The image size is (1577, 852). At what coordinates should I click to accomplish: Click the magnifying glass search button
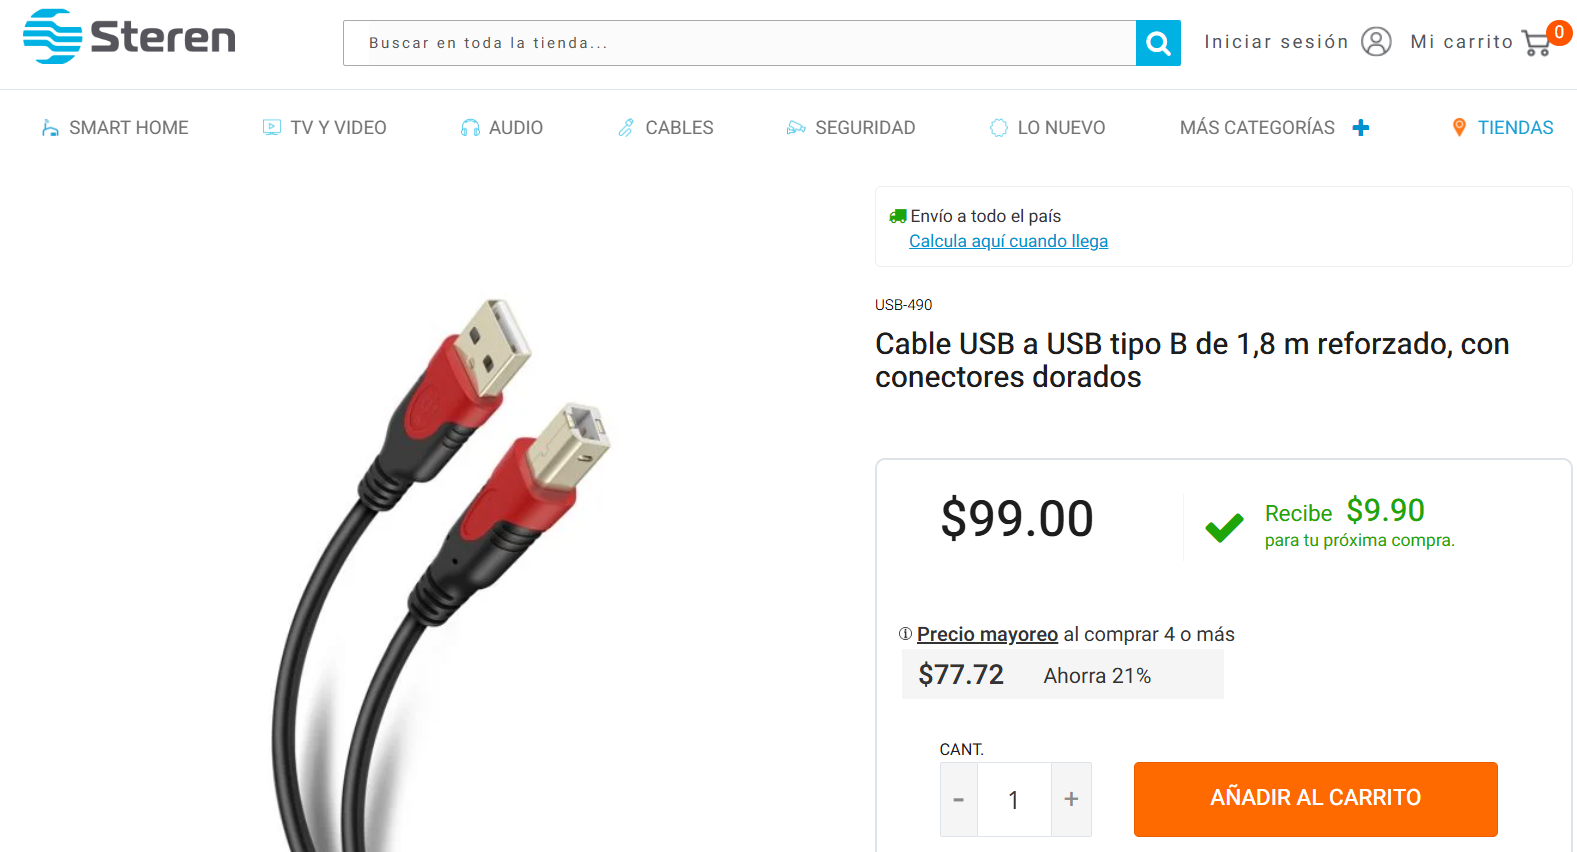(1158, 43)
